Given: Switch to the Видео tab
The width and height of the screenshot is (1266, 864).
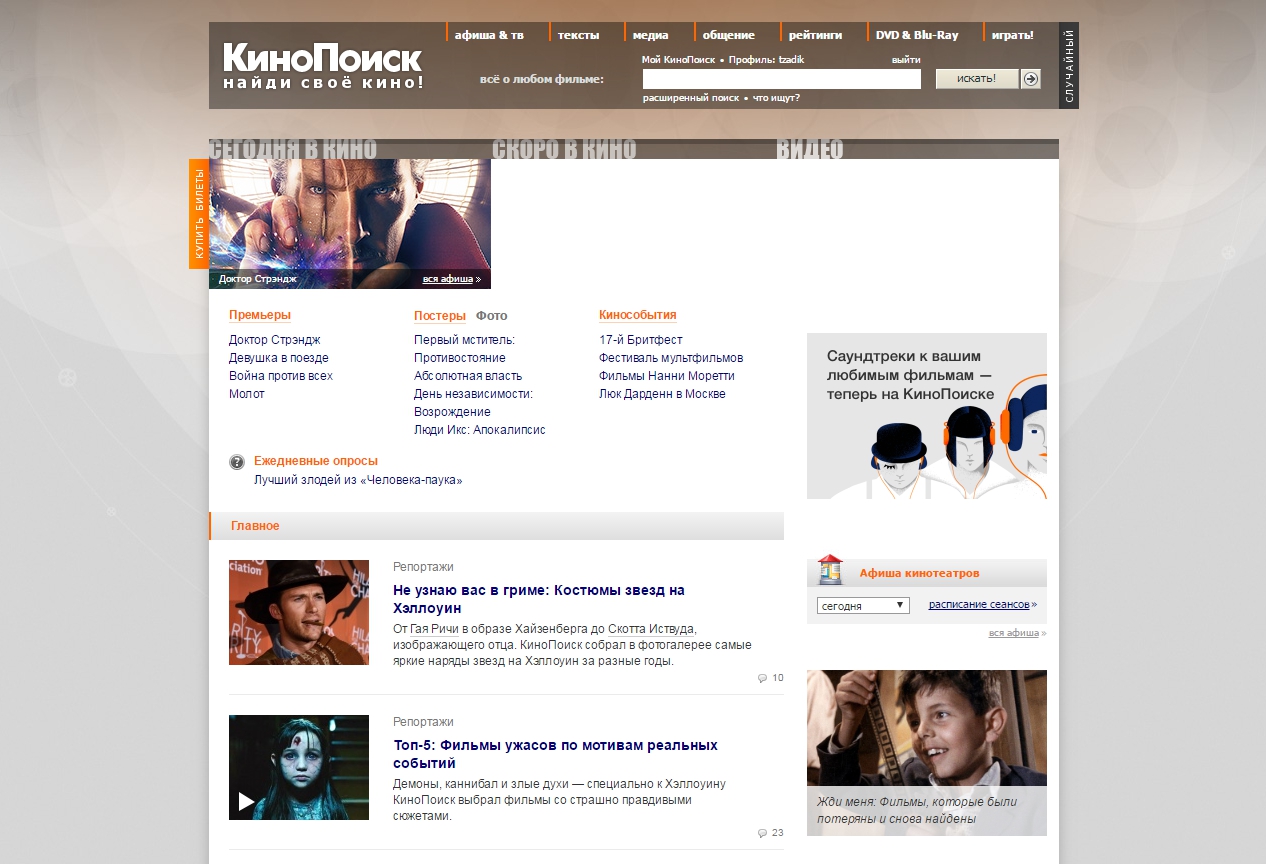Looking at the screenshot, I should point(810,149).
